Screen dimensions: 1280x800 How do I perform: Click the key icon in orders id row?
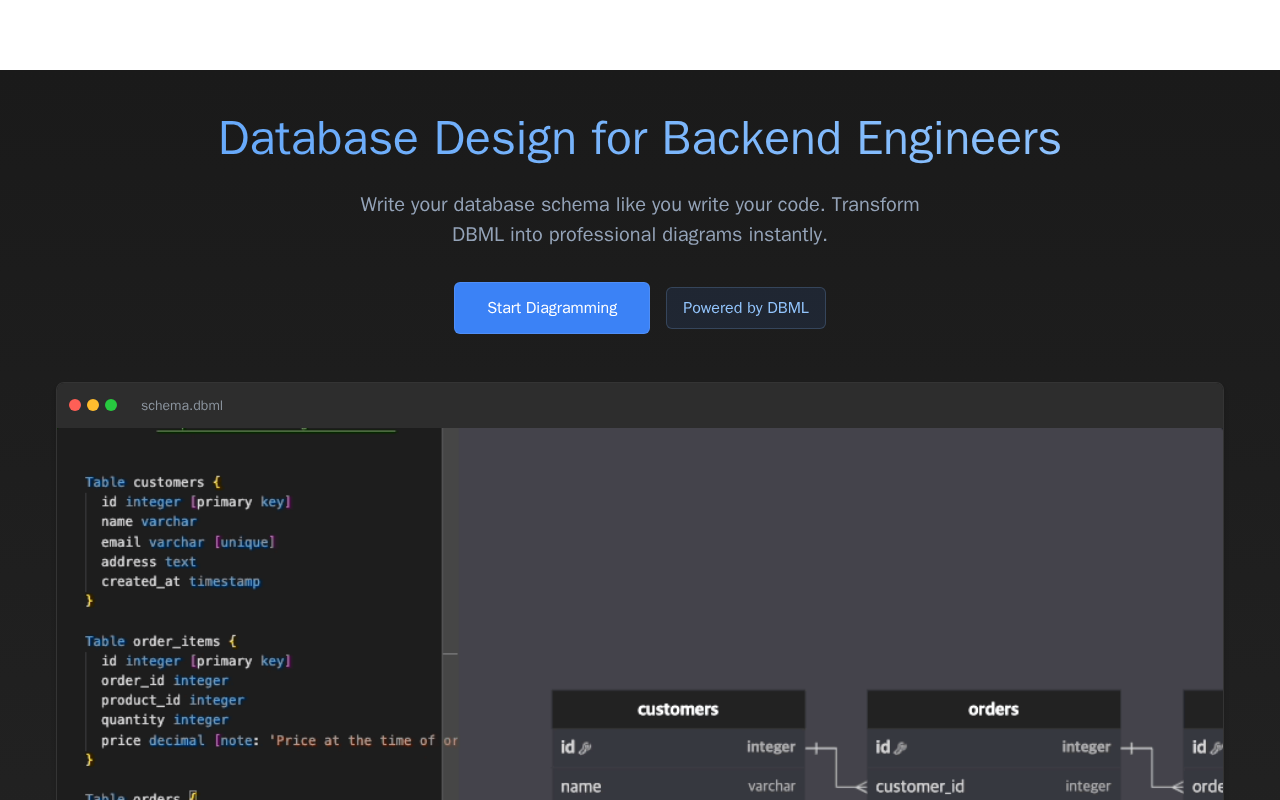[x=900, y=748]
